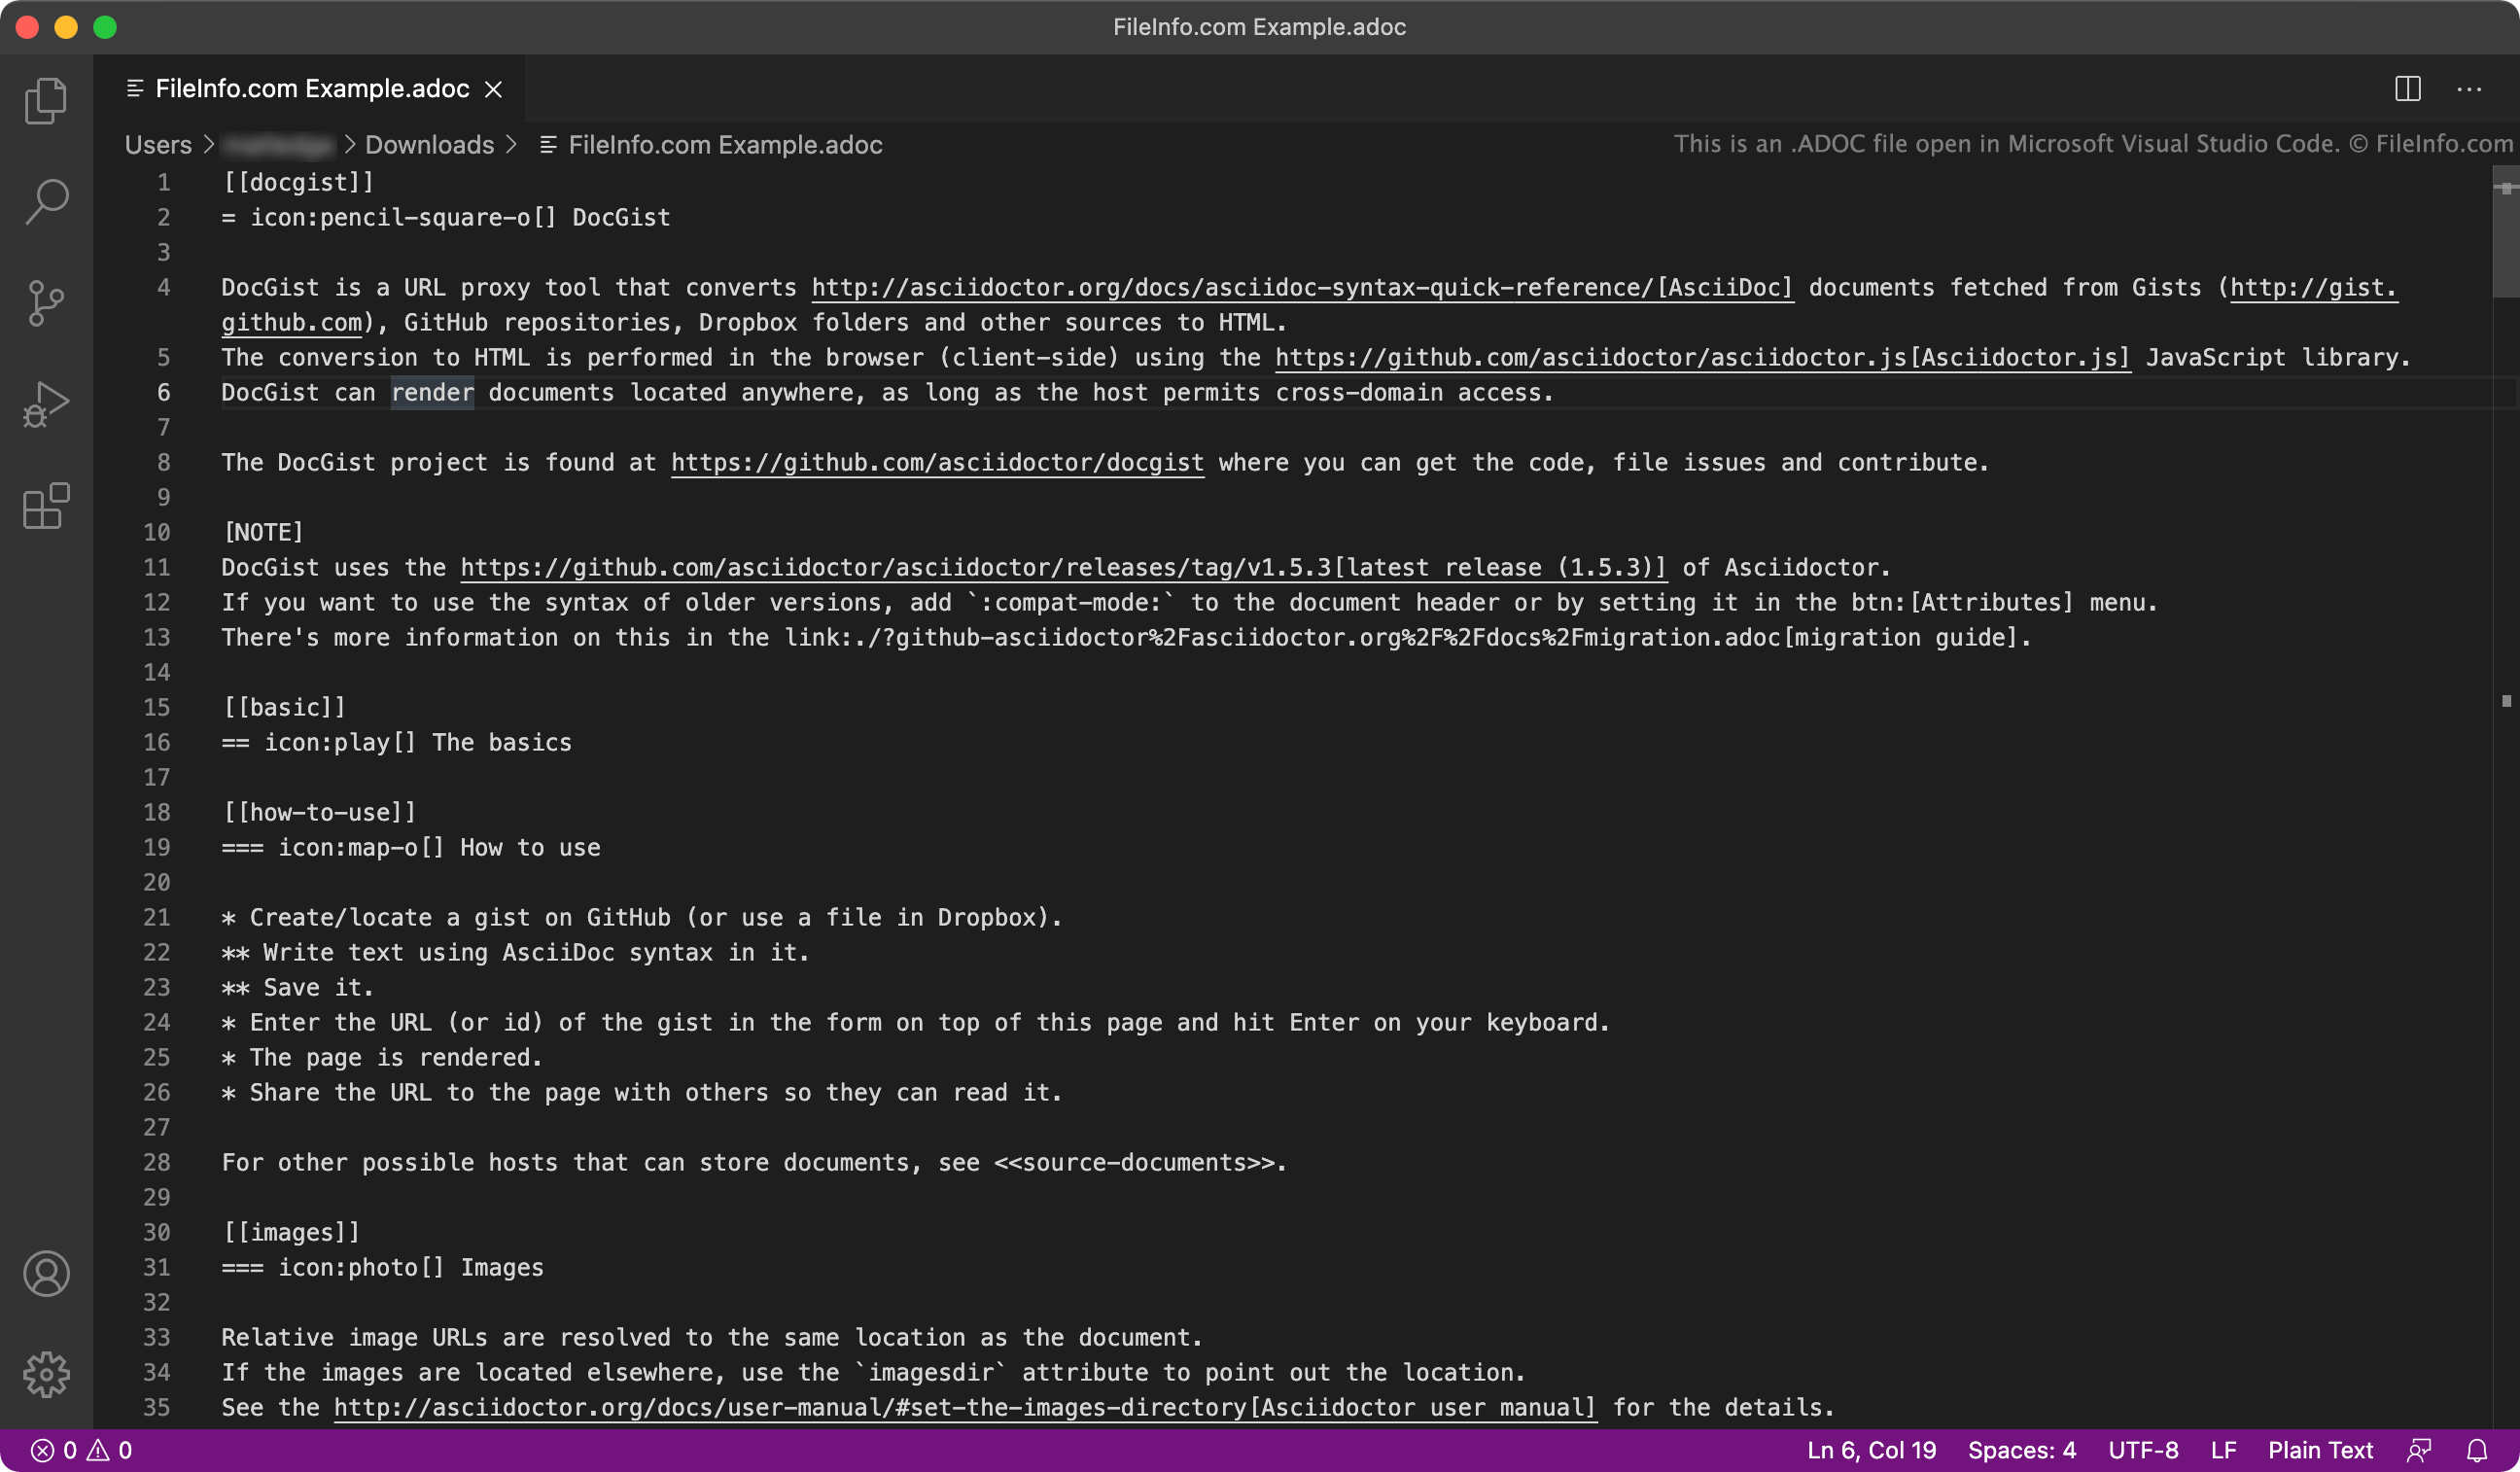Toggle the split editor layout

pyautogui.click(x=2408, y=89)
